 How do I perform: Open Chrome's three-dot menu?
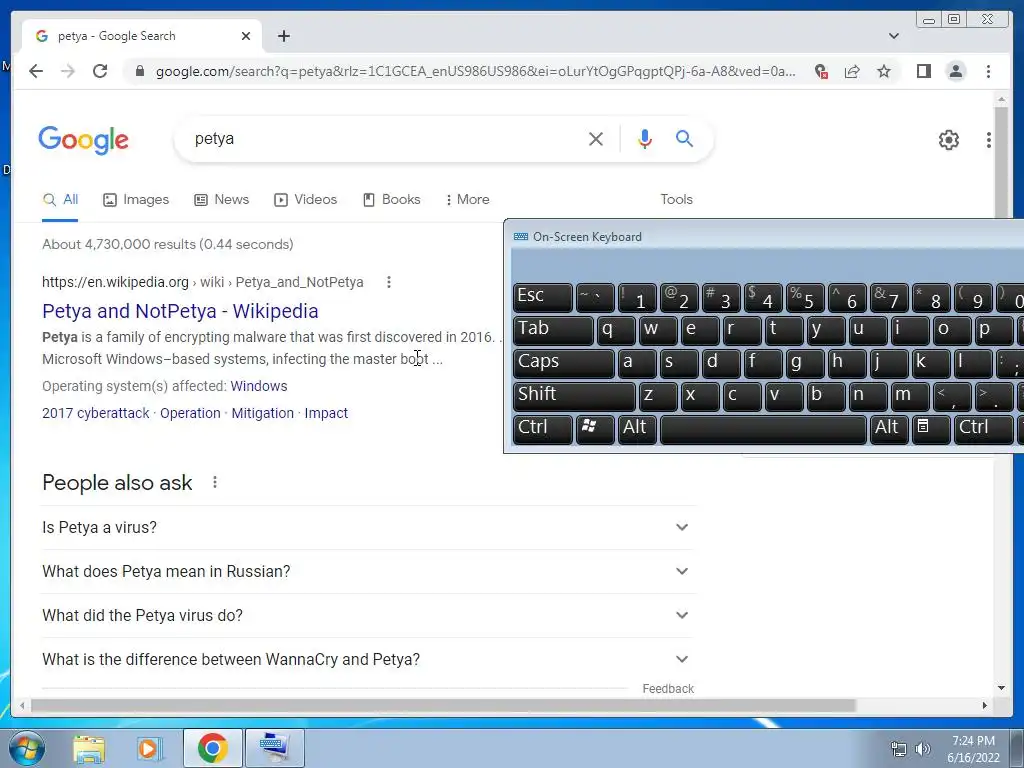pyautogui.click(x=988, y=71)
